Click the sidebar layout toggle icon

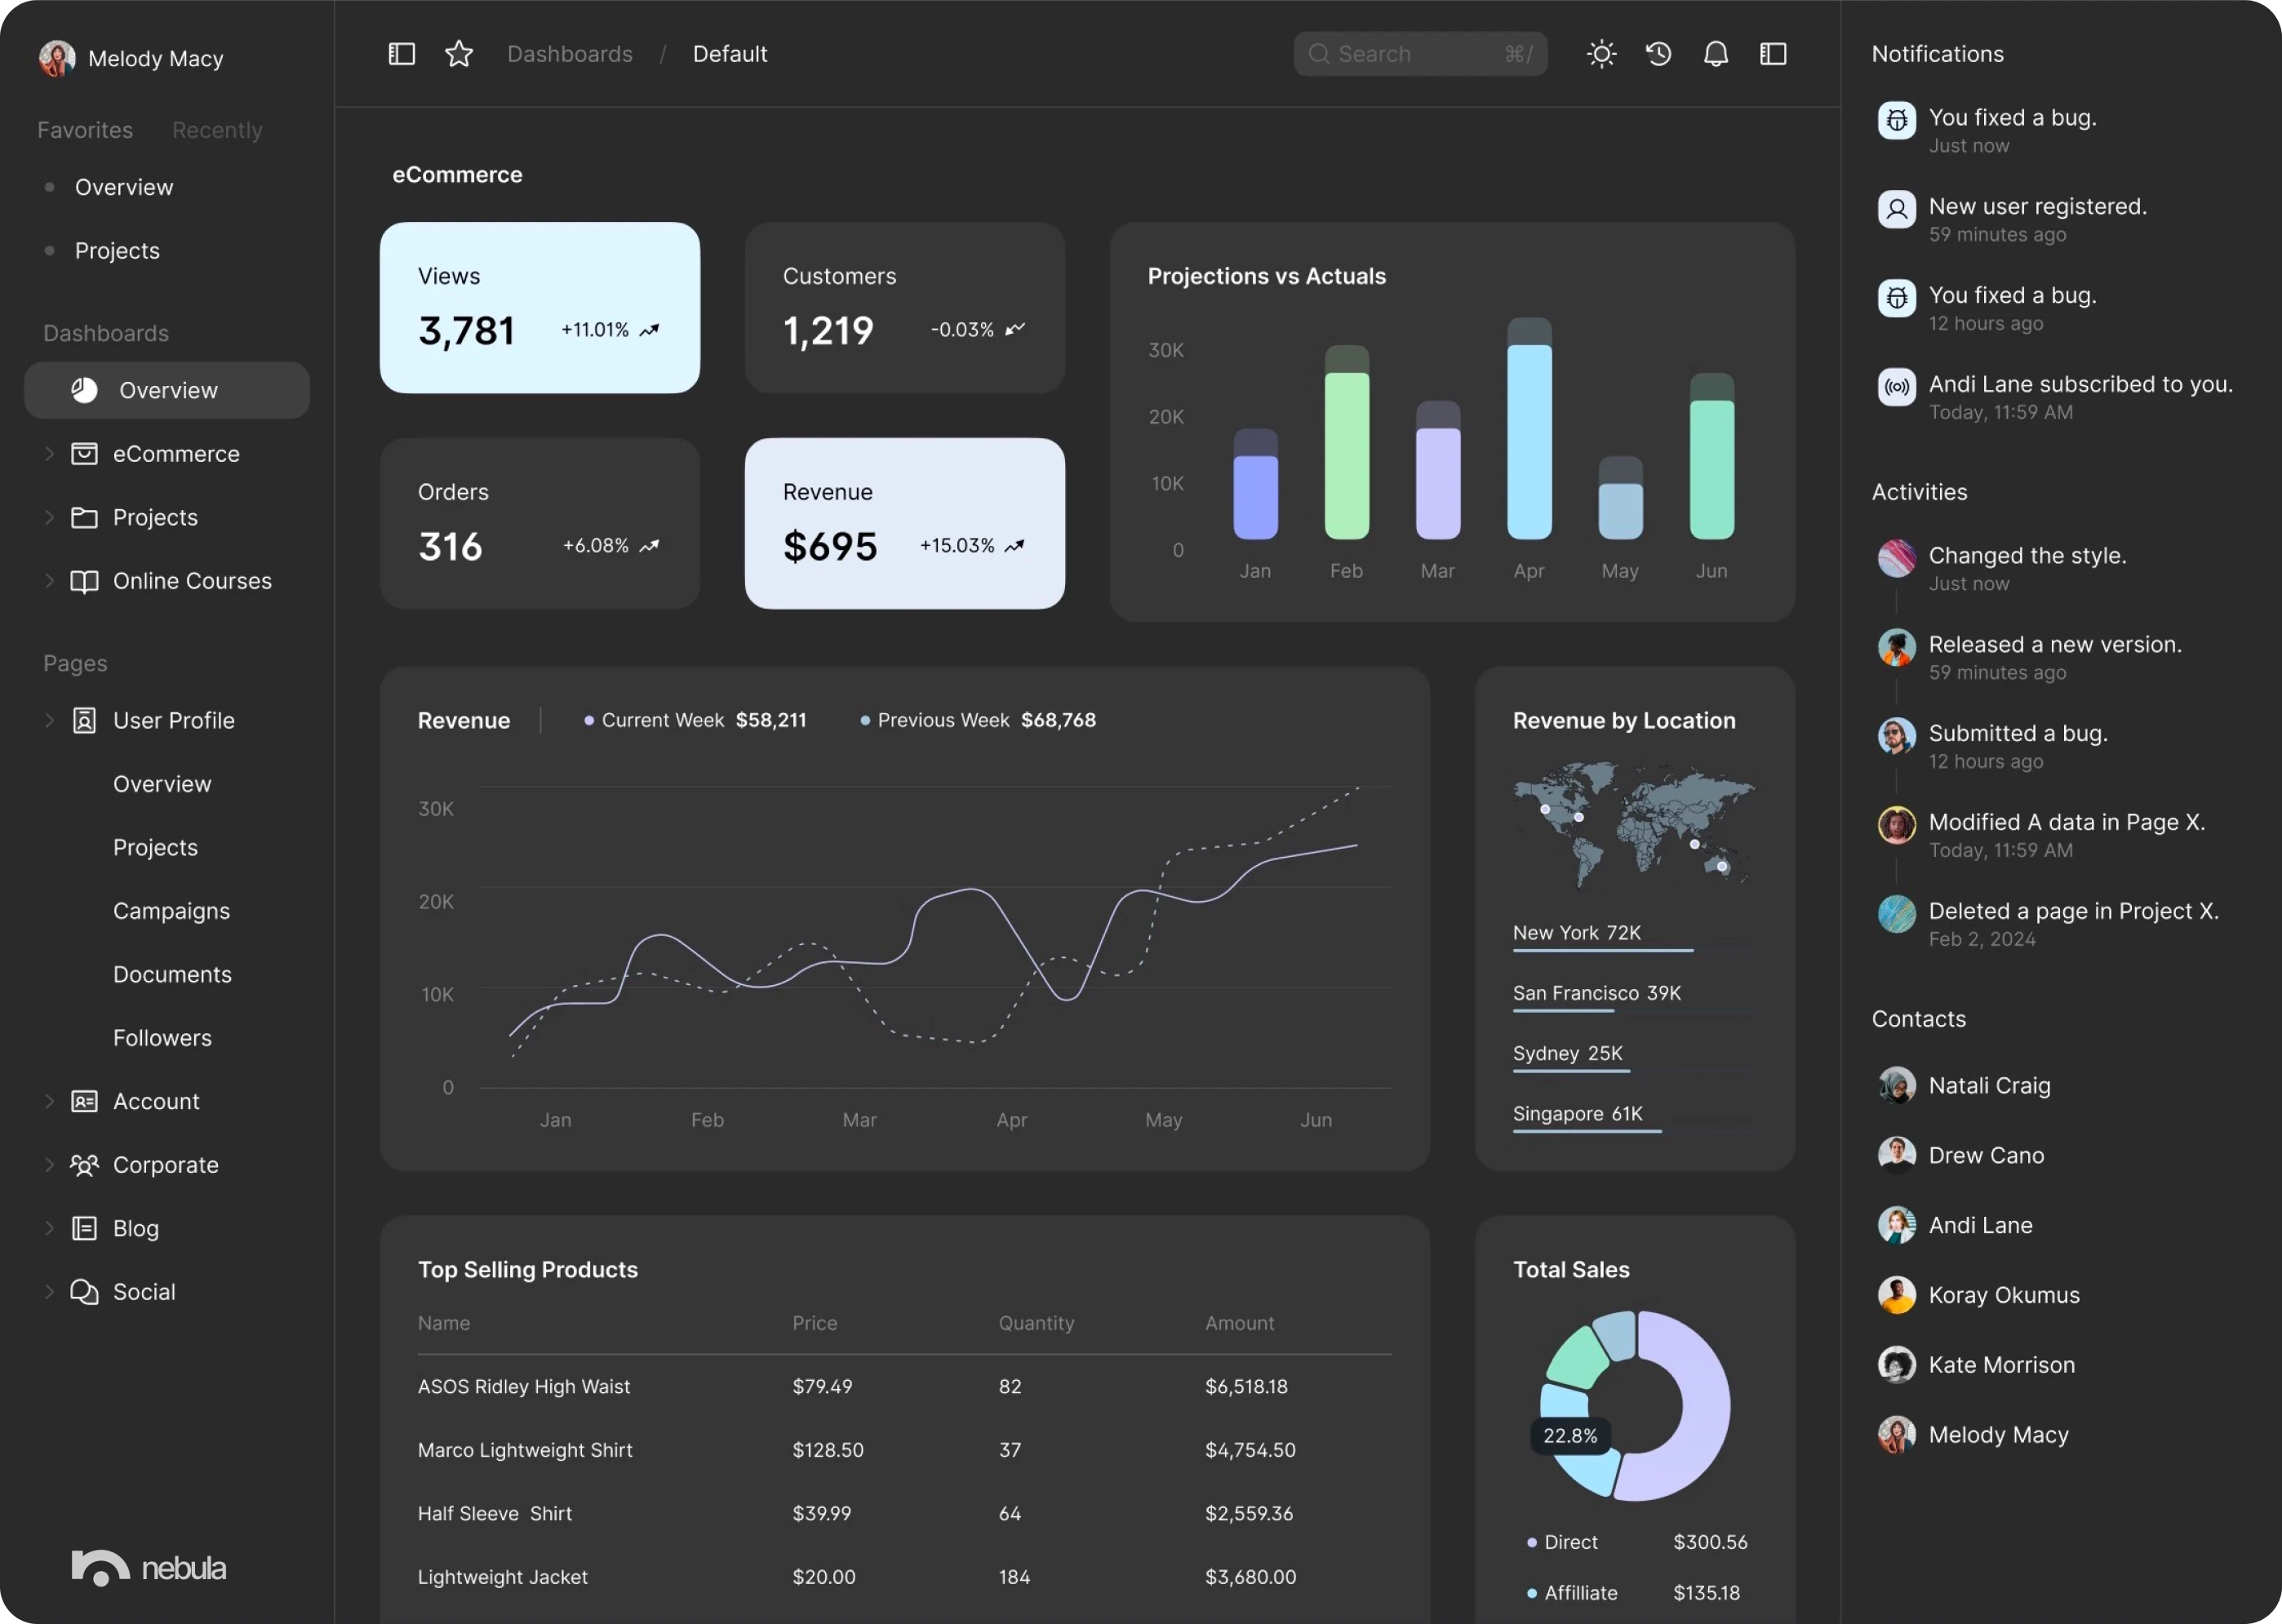[401, 53]
